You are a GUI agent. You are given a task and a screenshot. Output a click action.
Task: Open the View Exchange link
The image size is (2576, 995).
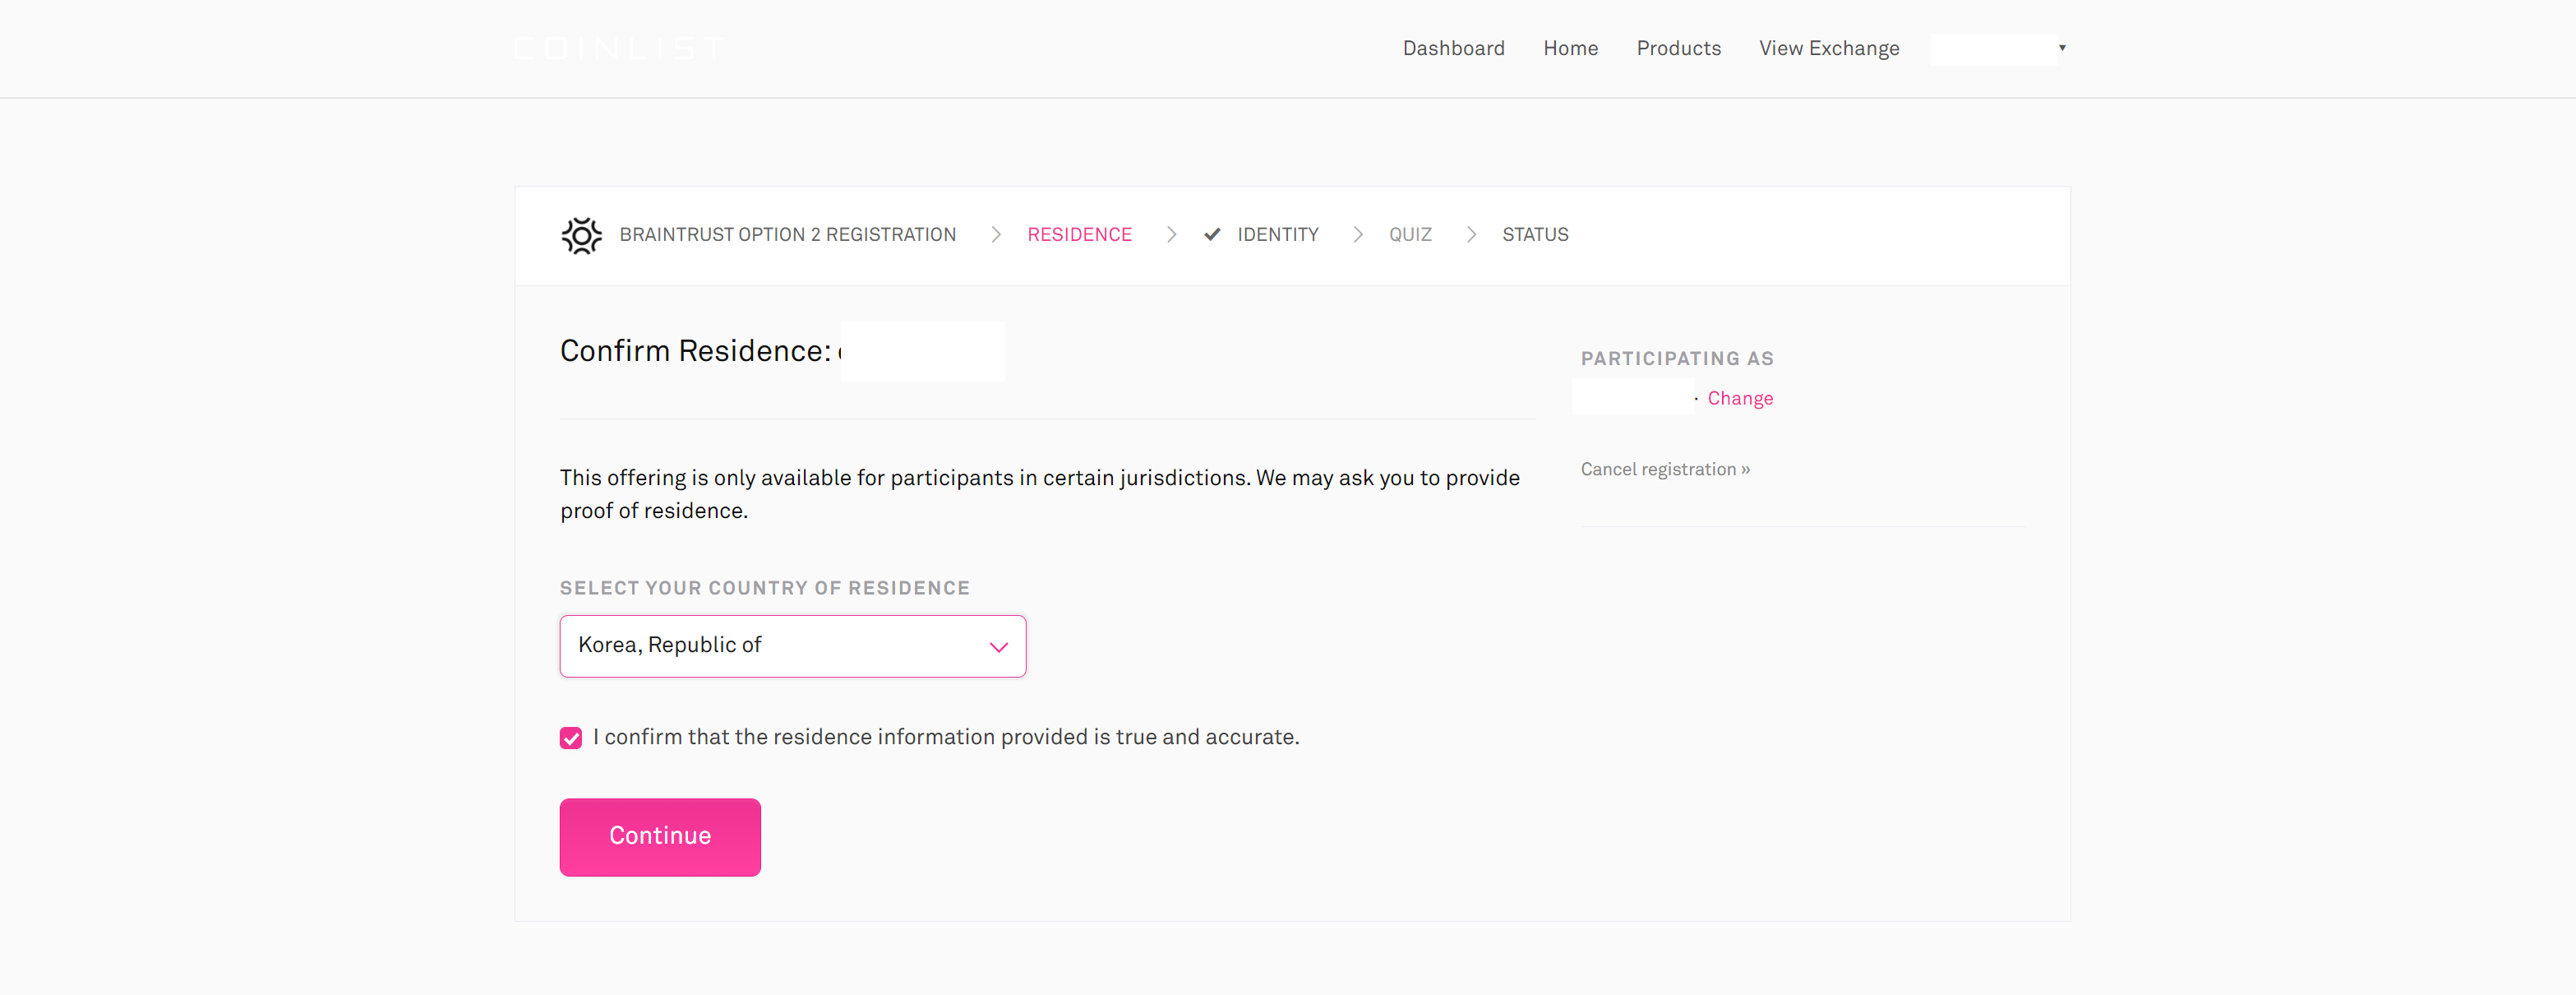click(x=1829, y=48)
